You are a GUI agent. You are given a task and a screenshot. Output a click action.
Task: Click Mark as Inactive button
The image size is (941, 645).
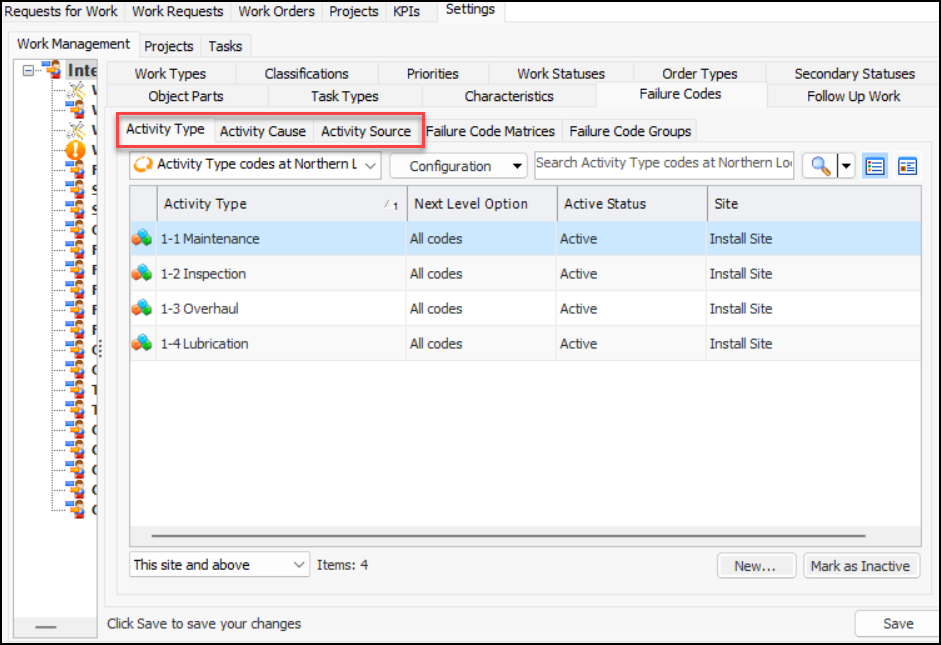coord(861,566)
